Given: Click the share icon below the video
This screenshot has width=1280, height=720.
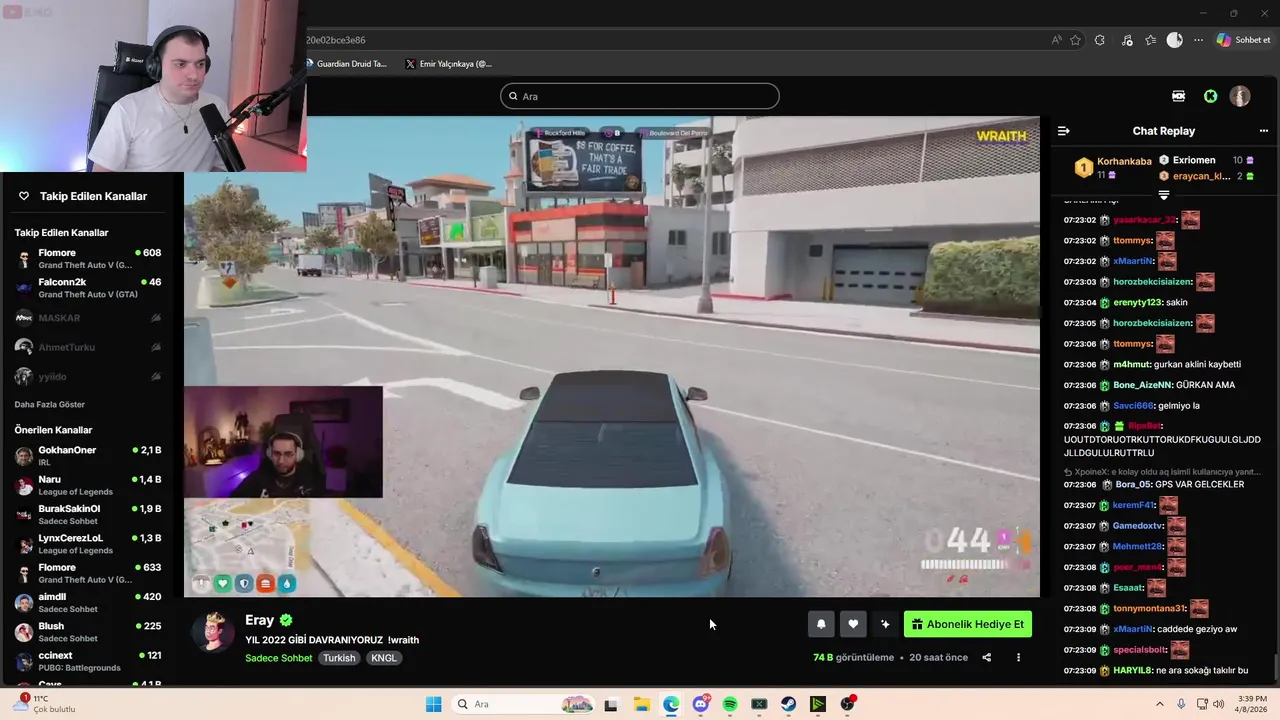Looking at the screenshot, I should (987, 657).
